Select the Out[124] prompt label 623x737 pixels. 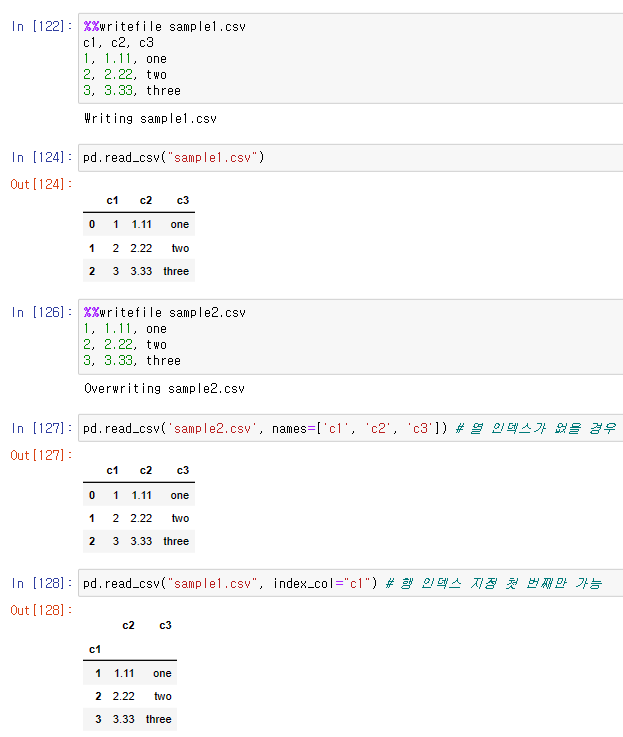[x=41, y=184]
